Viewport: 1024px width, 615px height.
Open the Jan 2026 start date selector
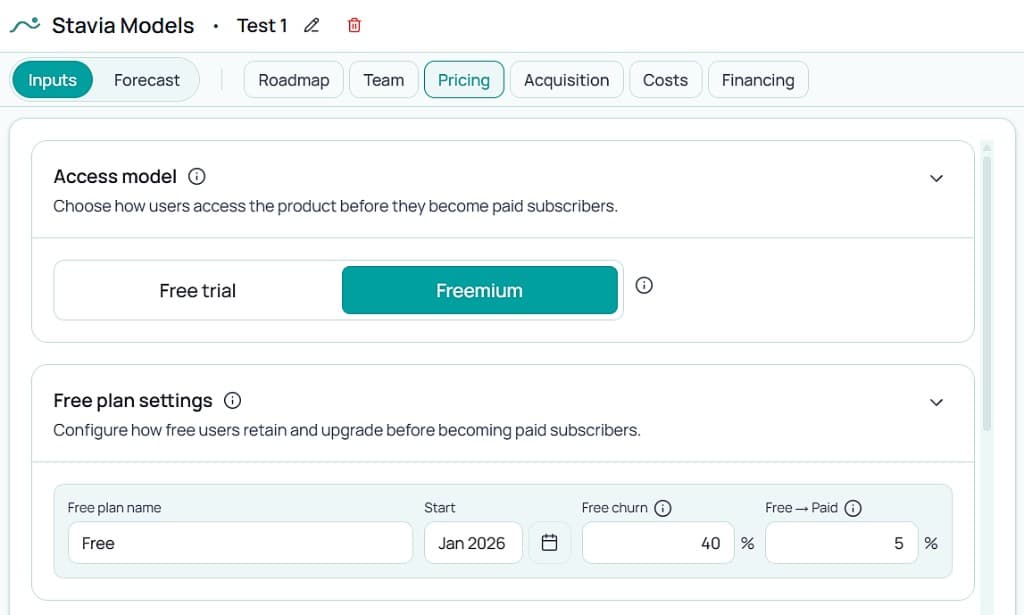[x=473, y=542]
